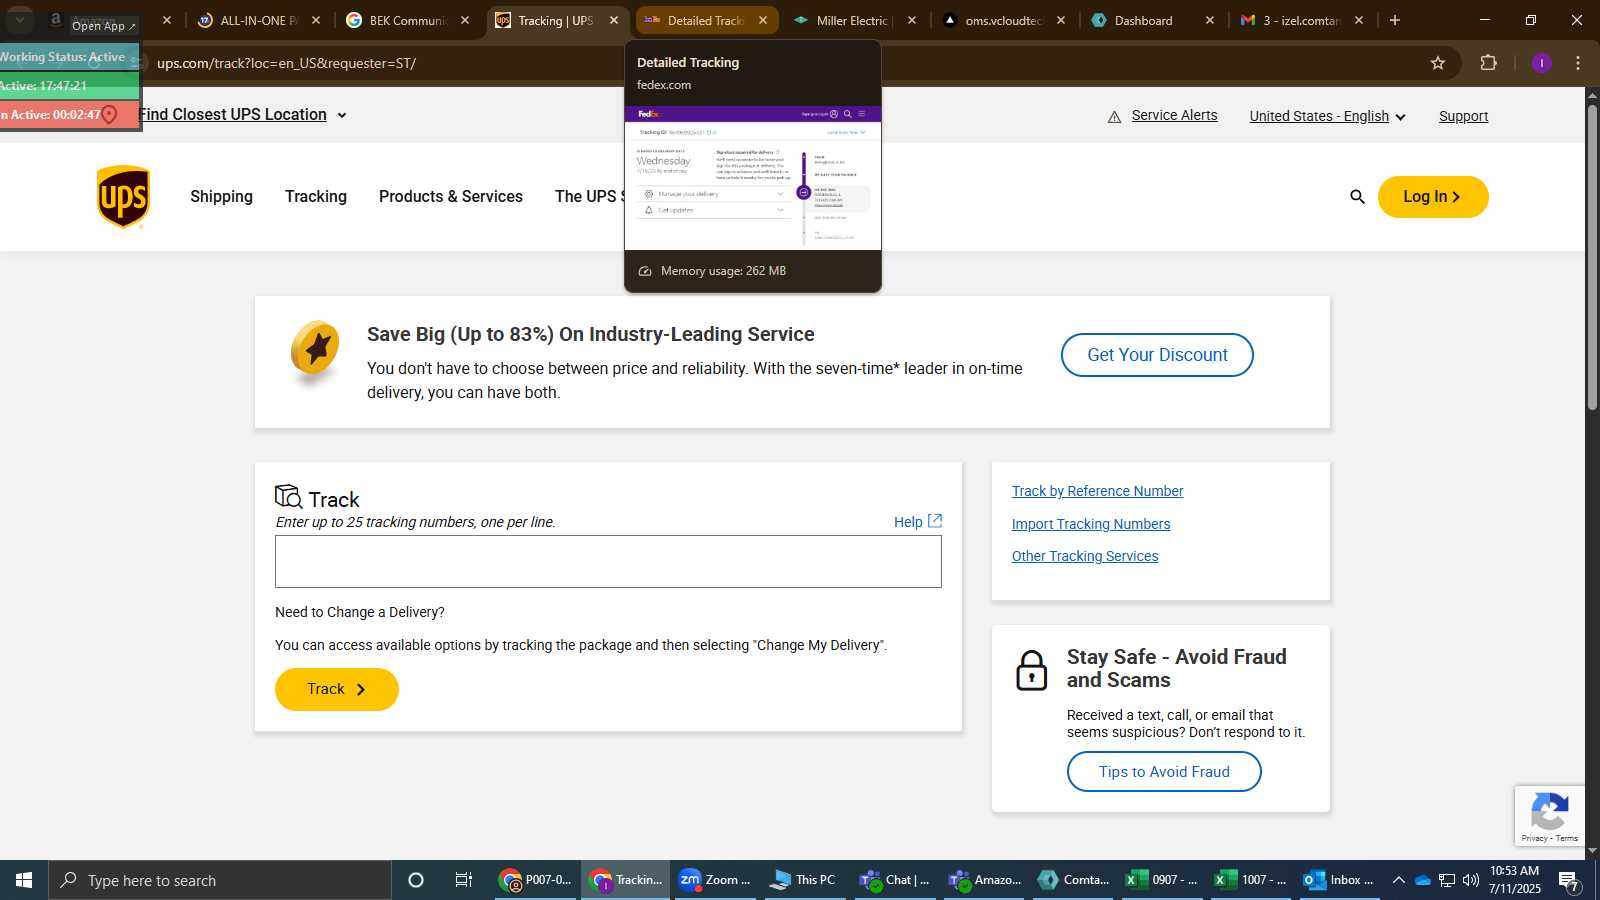Focus the tracking numbers input box

tap(608, 561)
